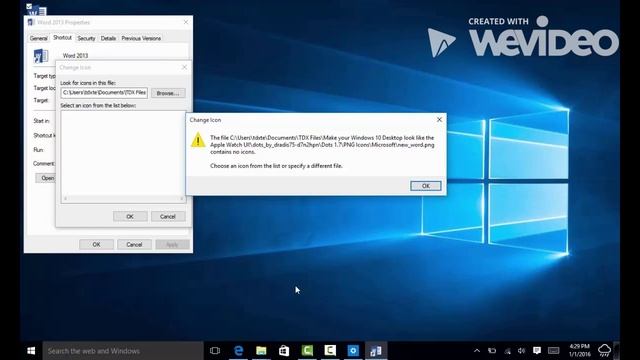Click OK in Word 2013 Properties window
Screen dimensions: 640x360
tap(96, 244)
